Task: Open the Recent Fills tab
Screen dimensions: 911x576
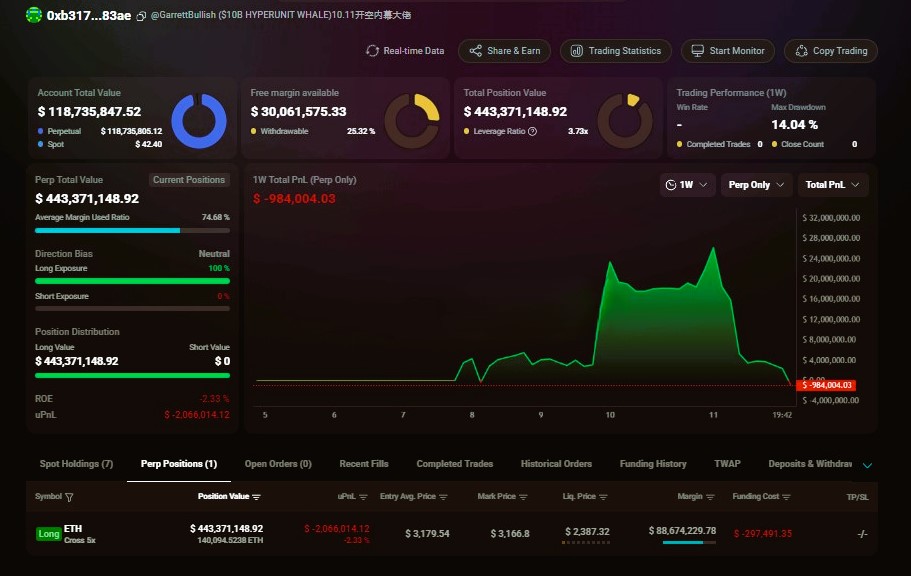Action: (364, 464)
